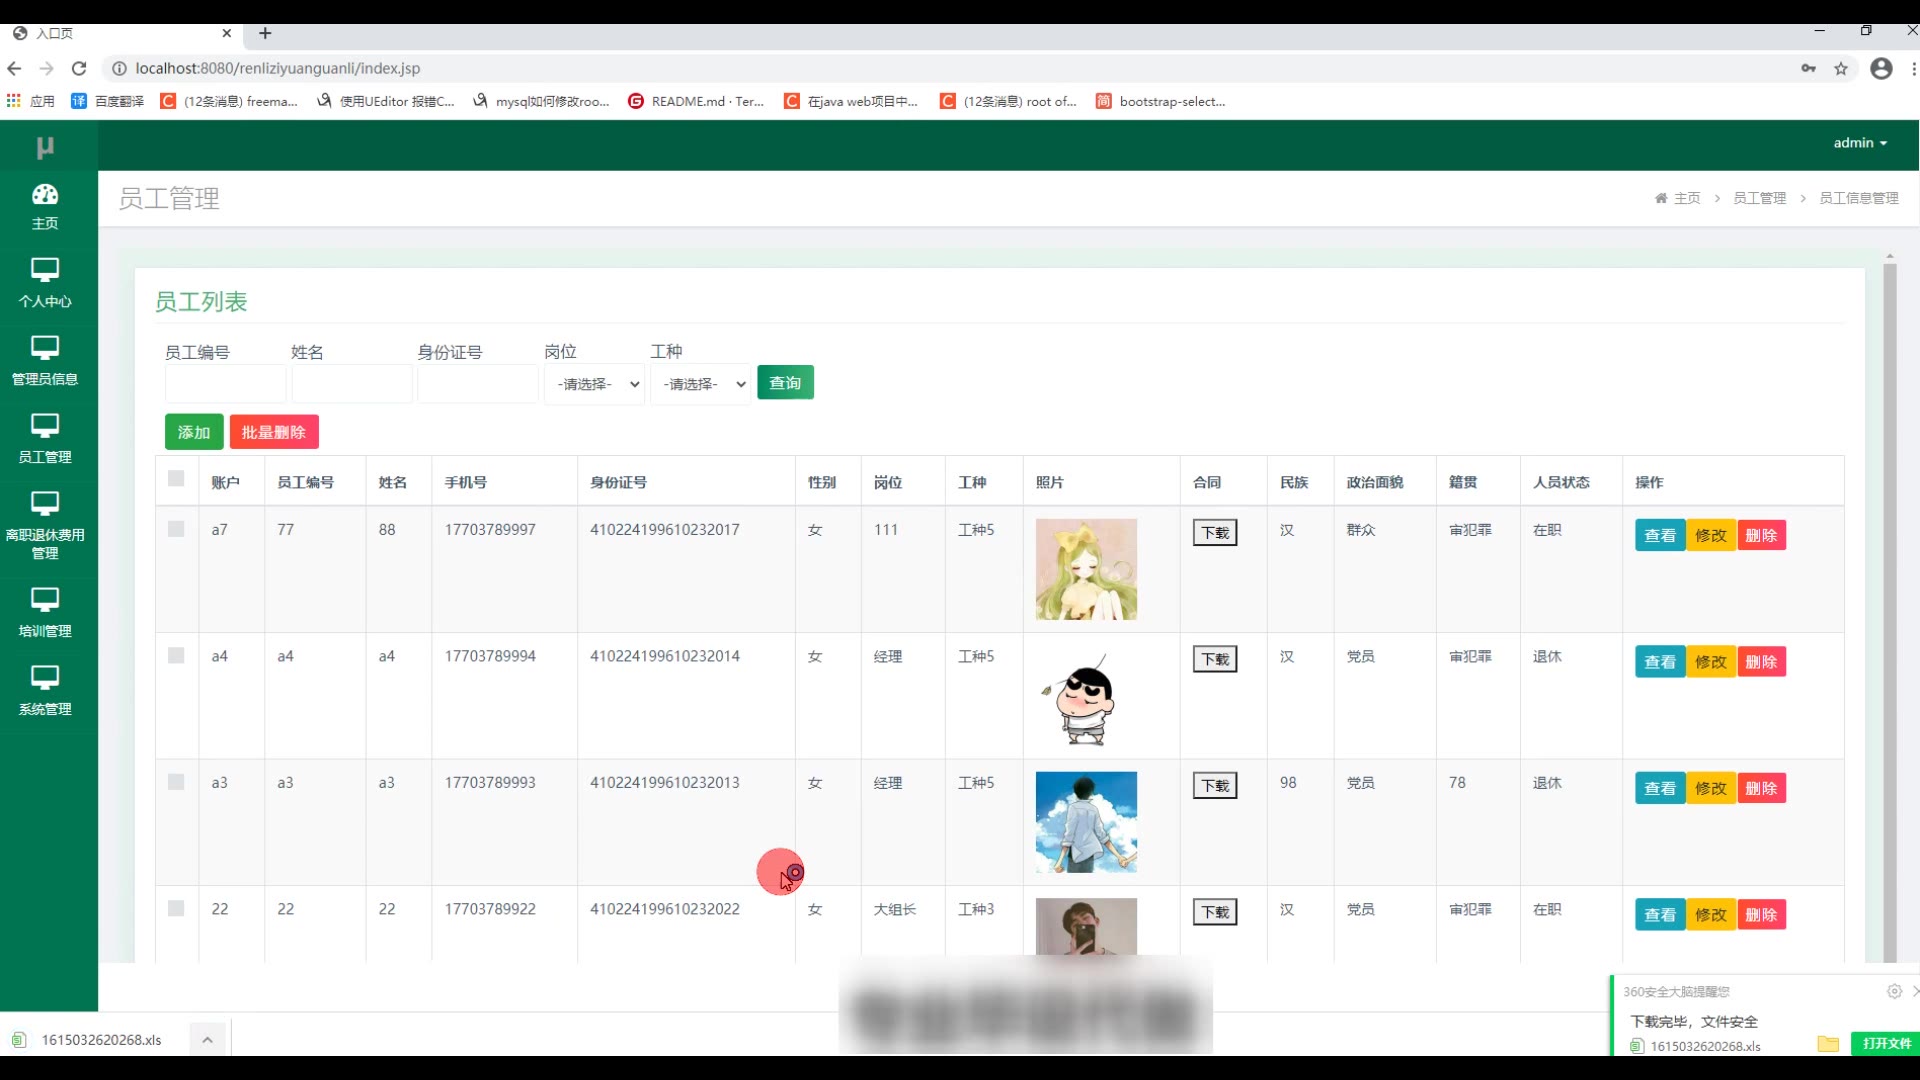1920x1080 pixels.
Task: Expand the 工种 dropdown filter
Action: pos(701,384)
